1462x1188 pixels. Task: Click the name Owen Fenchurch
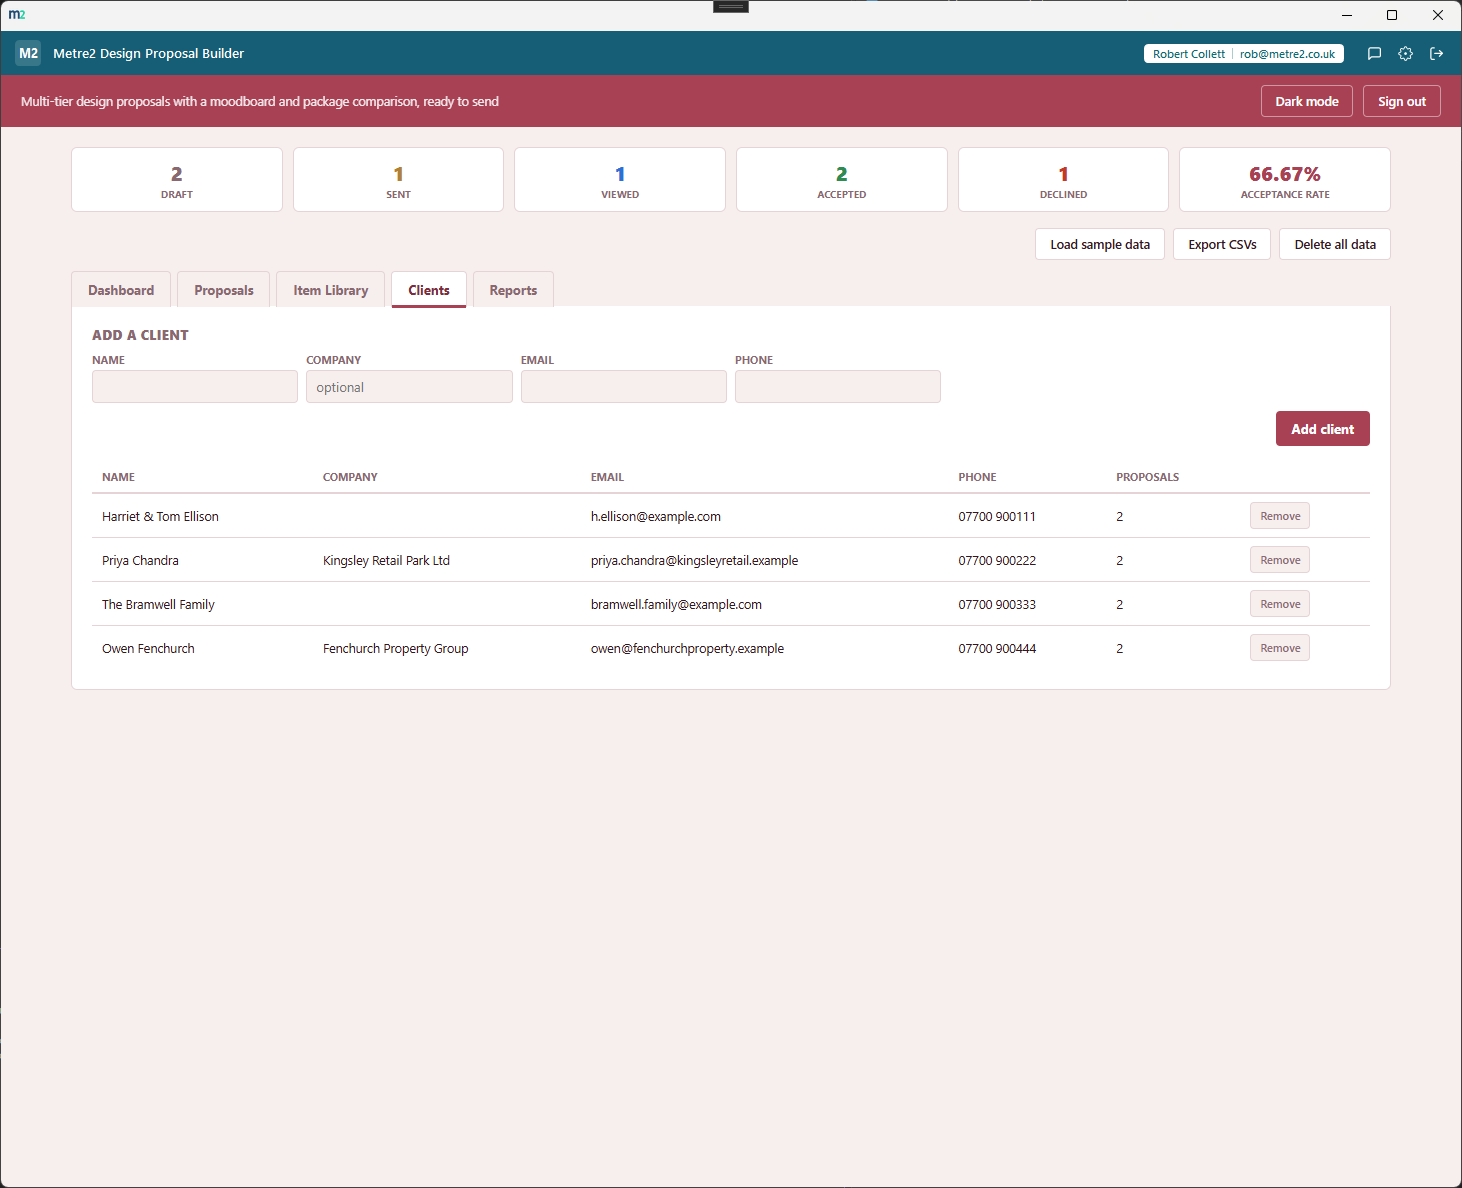[148, 649]
